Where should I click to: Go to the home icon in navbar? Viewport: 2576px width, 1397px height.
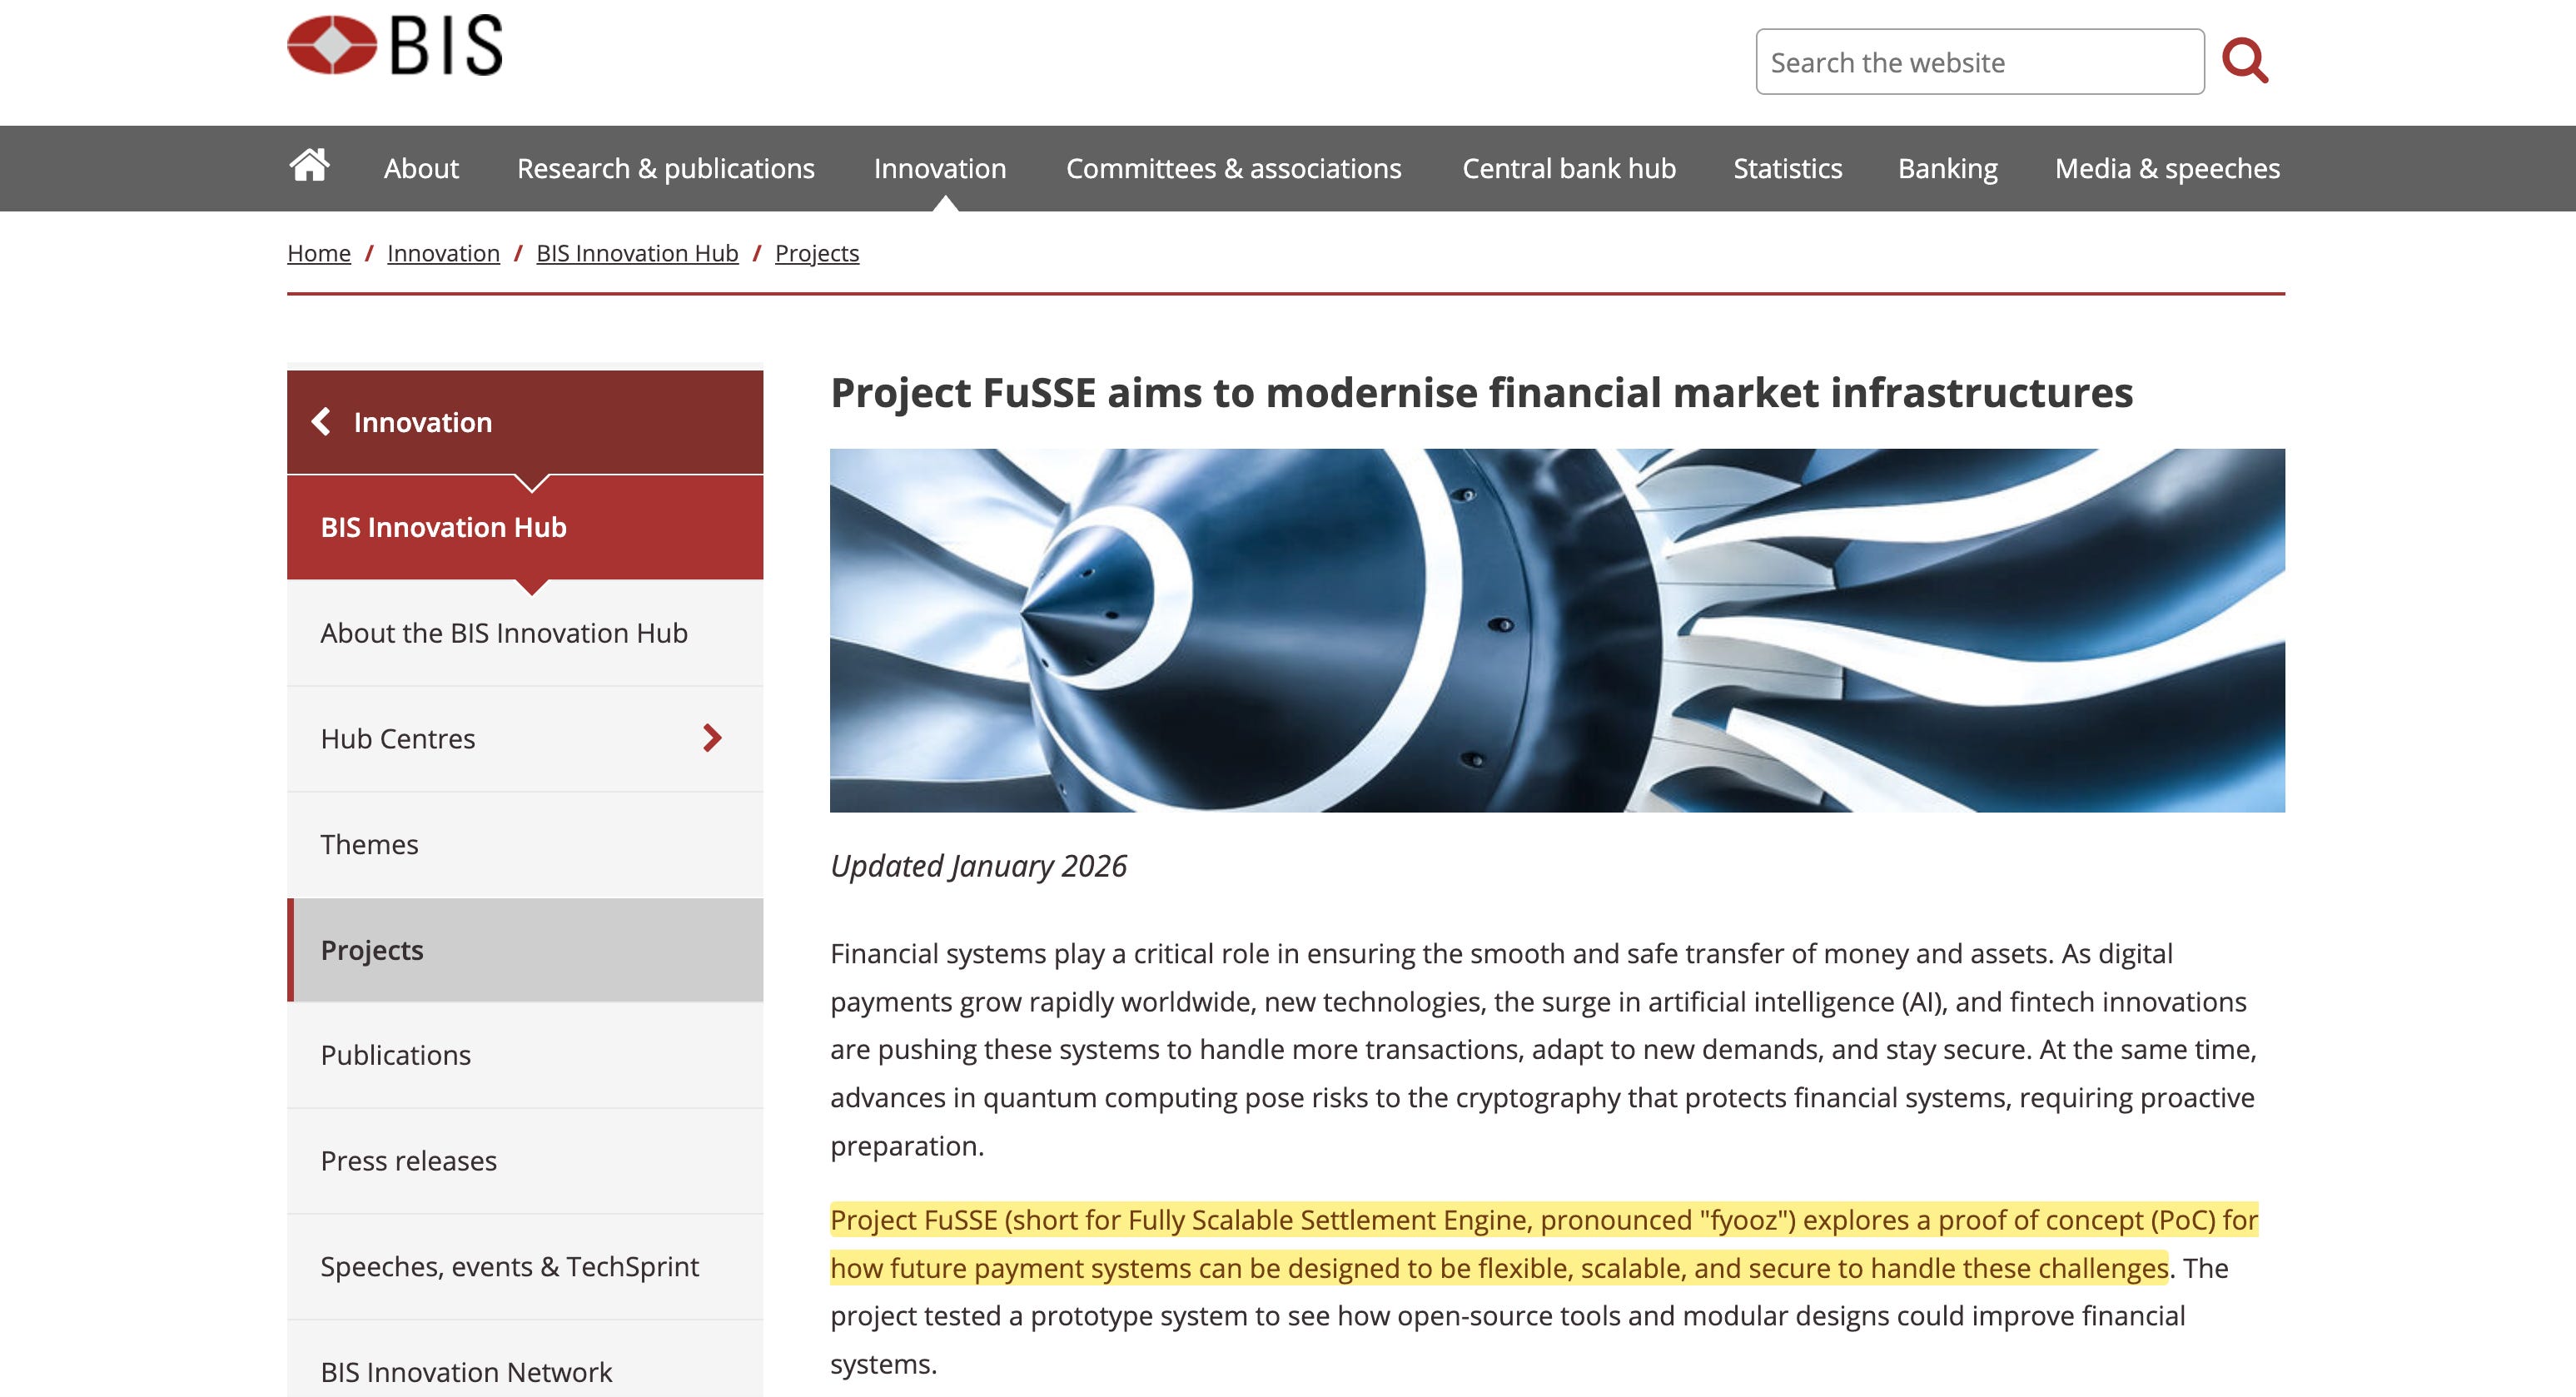coord(309,166)
